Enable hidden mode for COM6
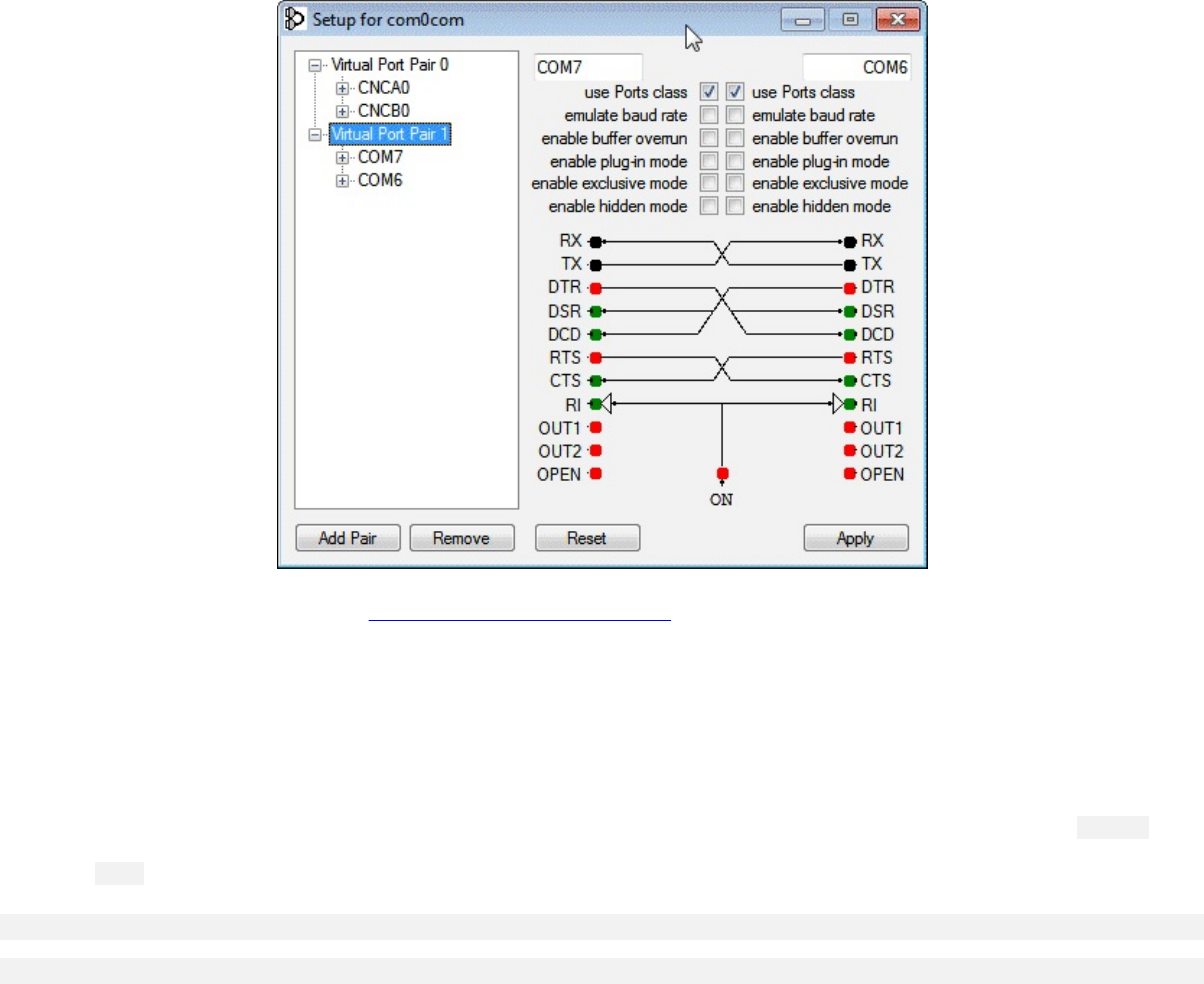 pos(735,206)
